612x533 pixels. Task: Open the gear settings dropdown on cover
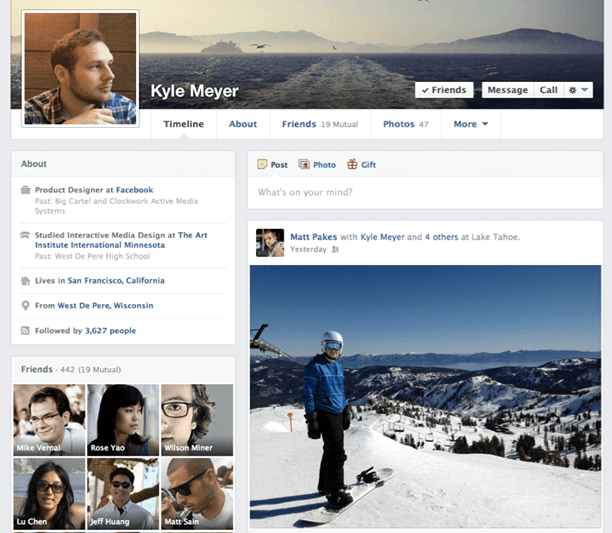578,90
